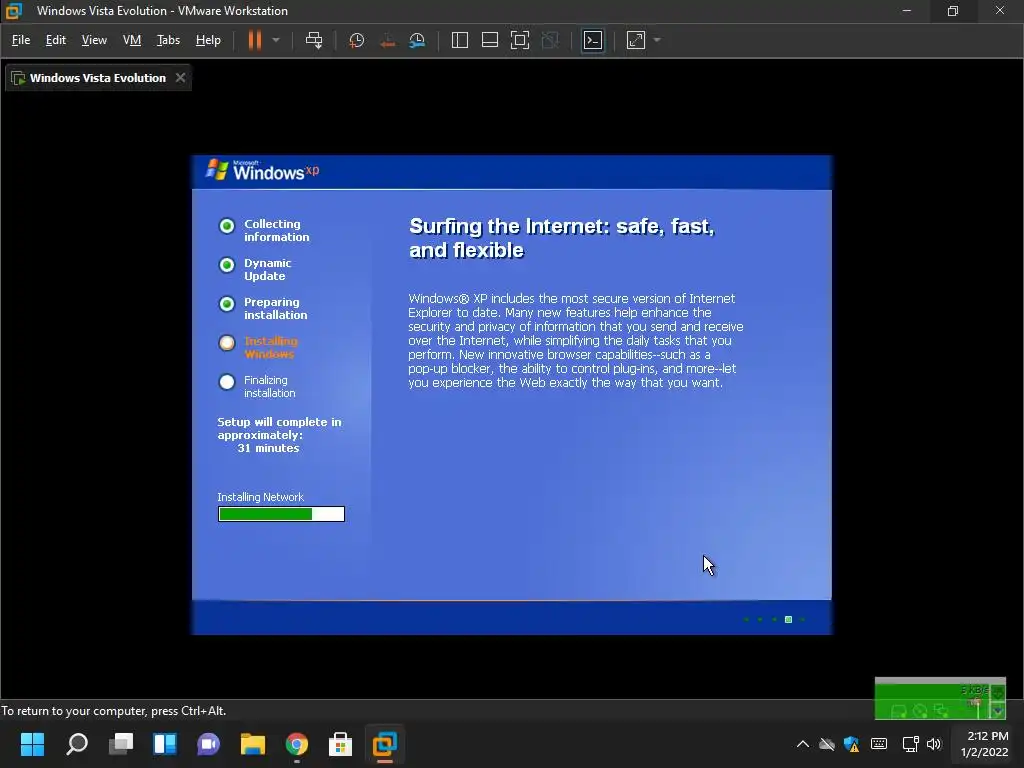1024x768 pixels.
Task: Expand the power options dropdown arrow
Action: (x=276, y=40)
